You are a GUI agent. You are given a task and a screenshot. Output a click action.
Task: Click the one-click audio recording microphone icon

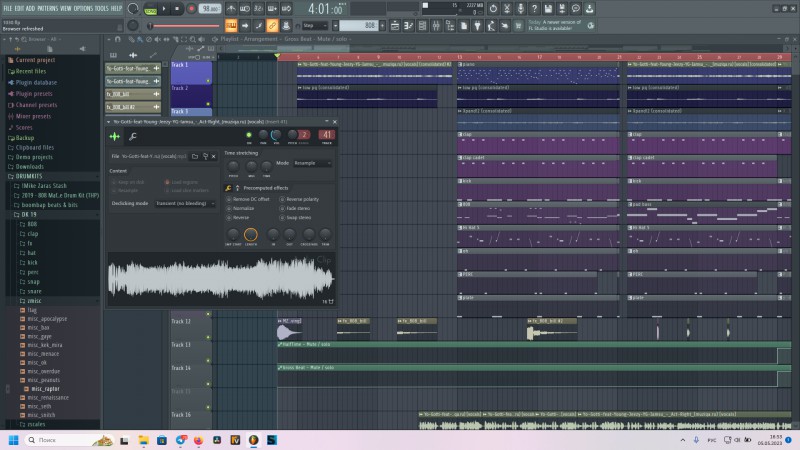coord(520,9)
